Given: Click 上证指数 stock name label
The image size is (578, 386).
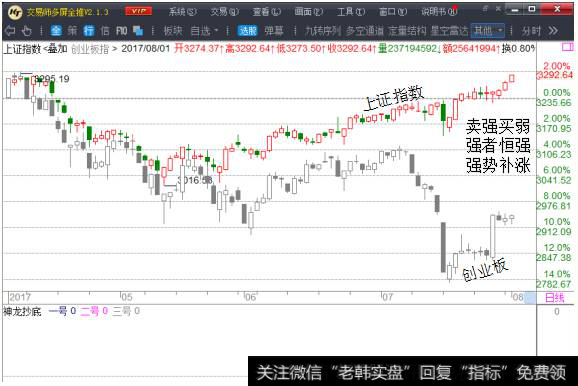Looking at the screenshot, I should (22, 49).
